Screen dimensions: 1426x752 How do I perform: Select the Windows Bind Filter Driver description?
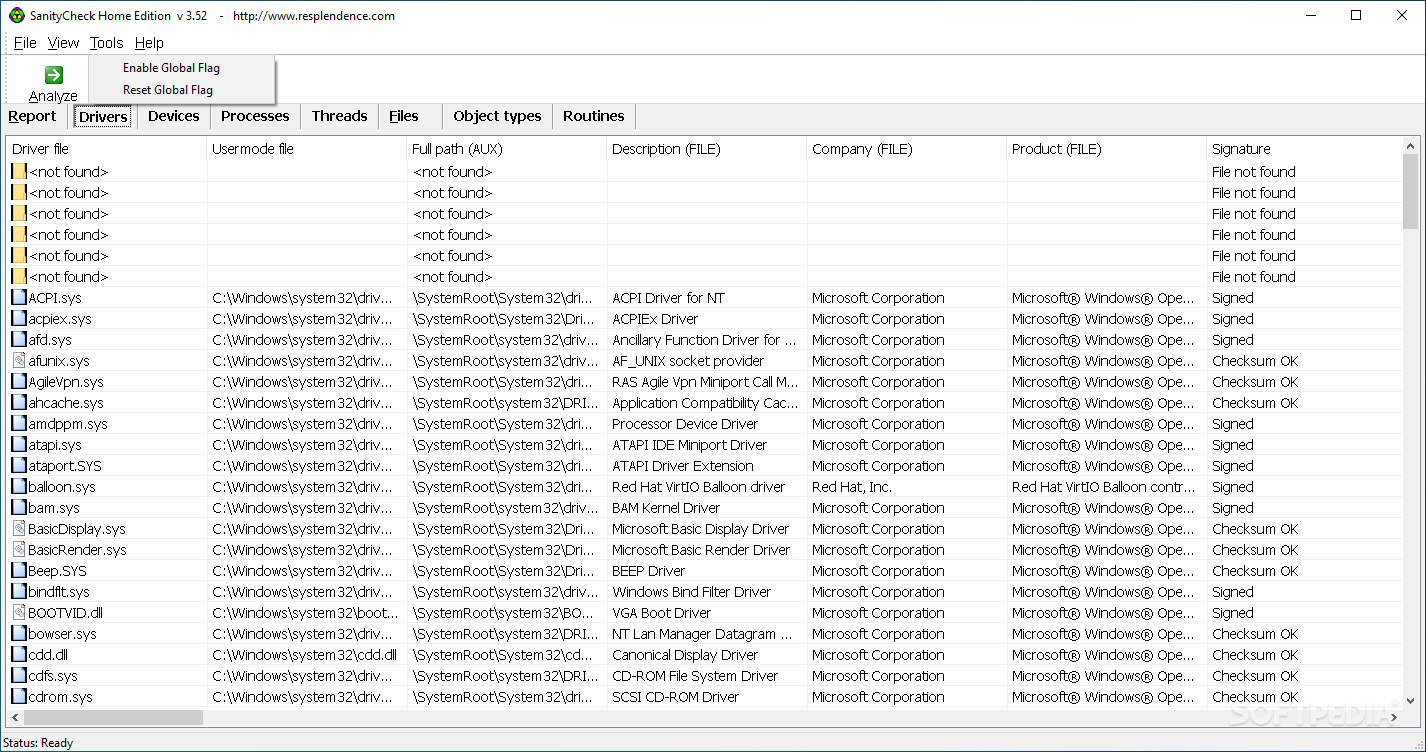pos(694,592)
